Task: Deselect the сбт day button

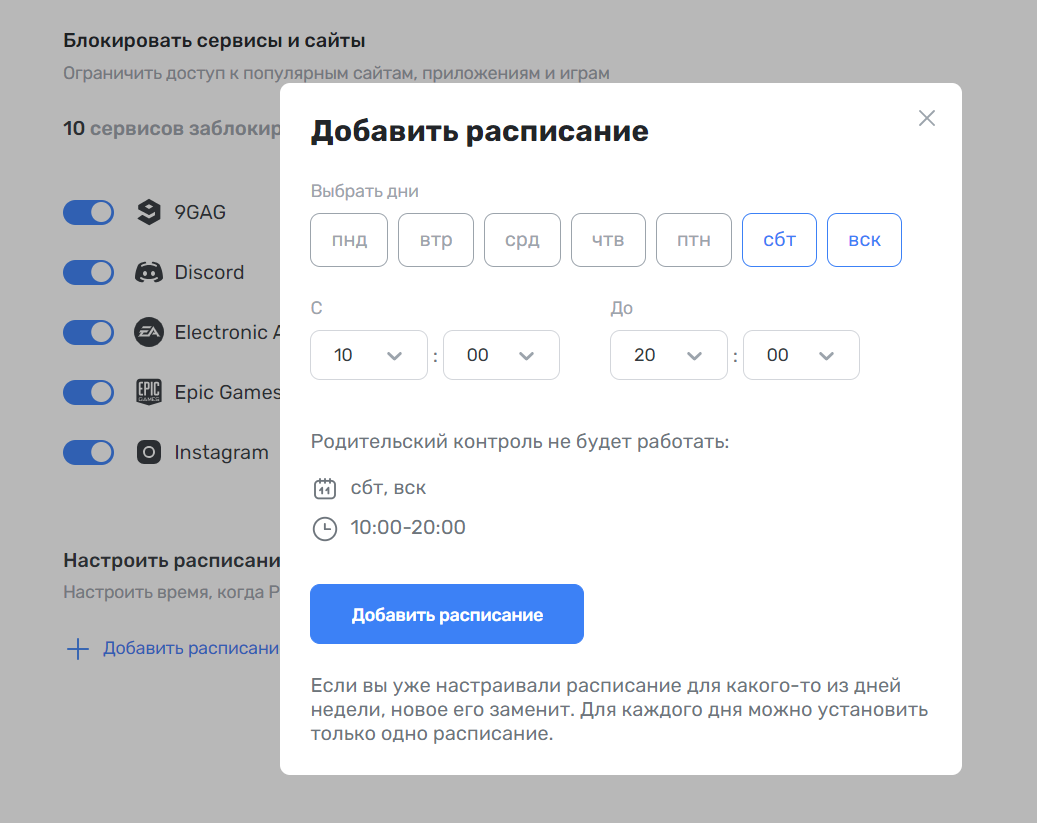Action: tap(779, 240)
